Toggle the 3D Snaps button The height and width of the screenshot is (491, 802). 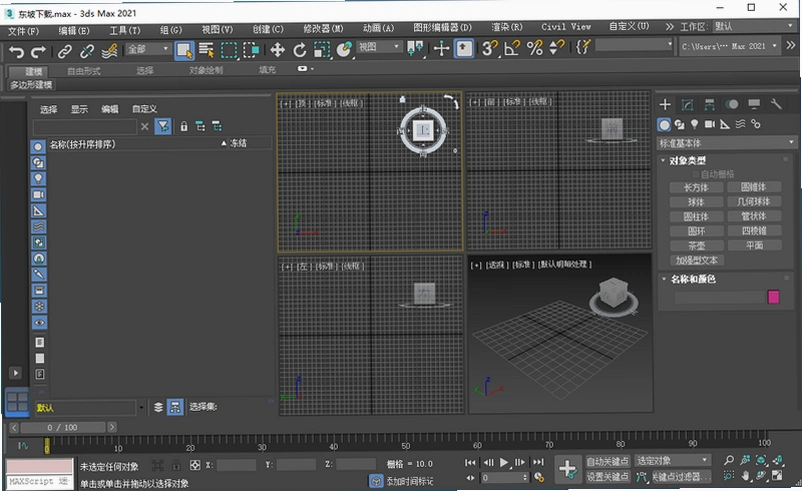pyautogui.click(x=489, y=49)
